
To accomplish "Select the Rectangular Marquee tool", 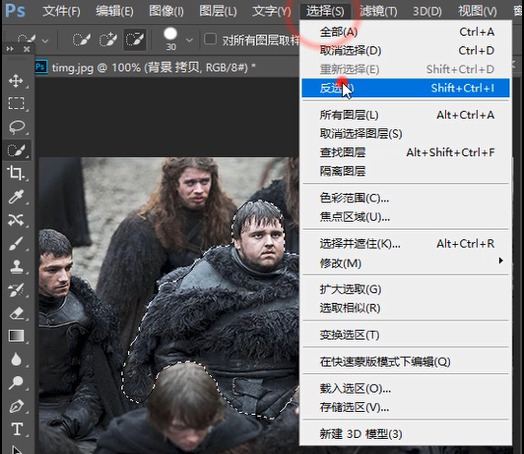I will coord(16,103).
